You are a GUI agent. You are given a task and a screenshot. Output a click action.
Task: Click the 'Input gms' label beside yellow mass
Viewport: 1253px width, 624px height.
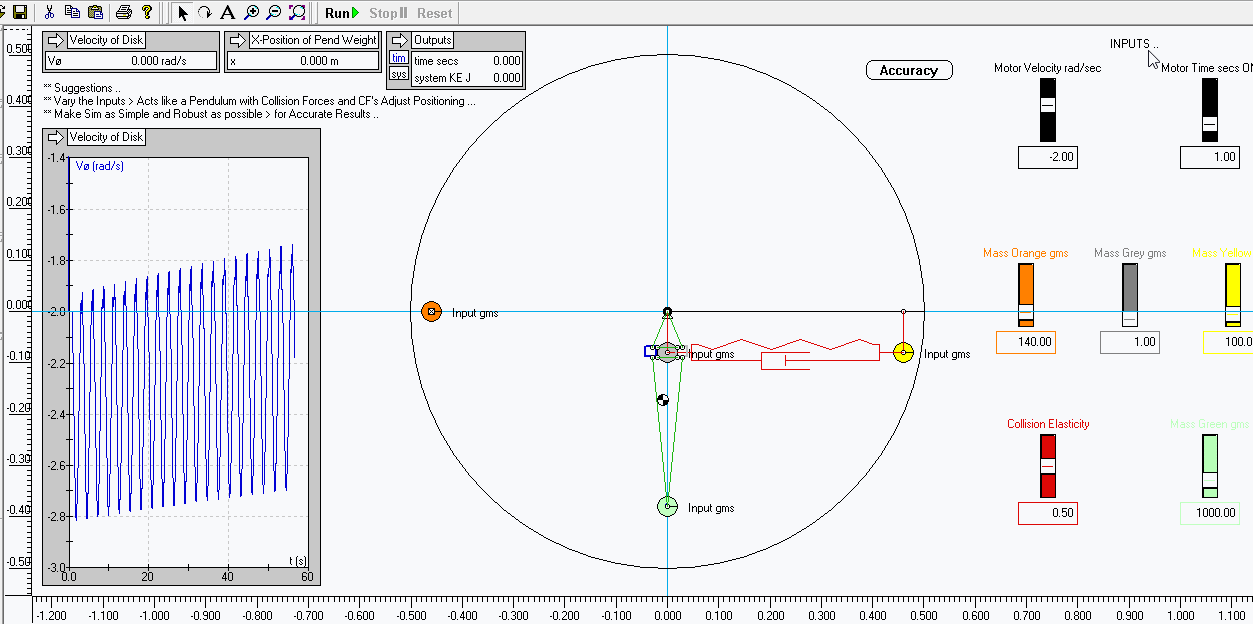947,354
